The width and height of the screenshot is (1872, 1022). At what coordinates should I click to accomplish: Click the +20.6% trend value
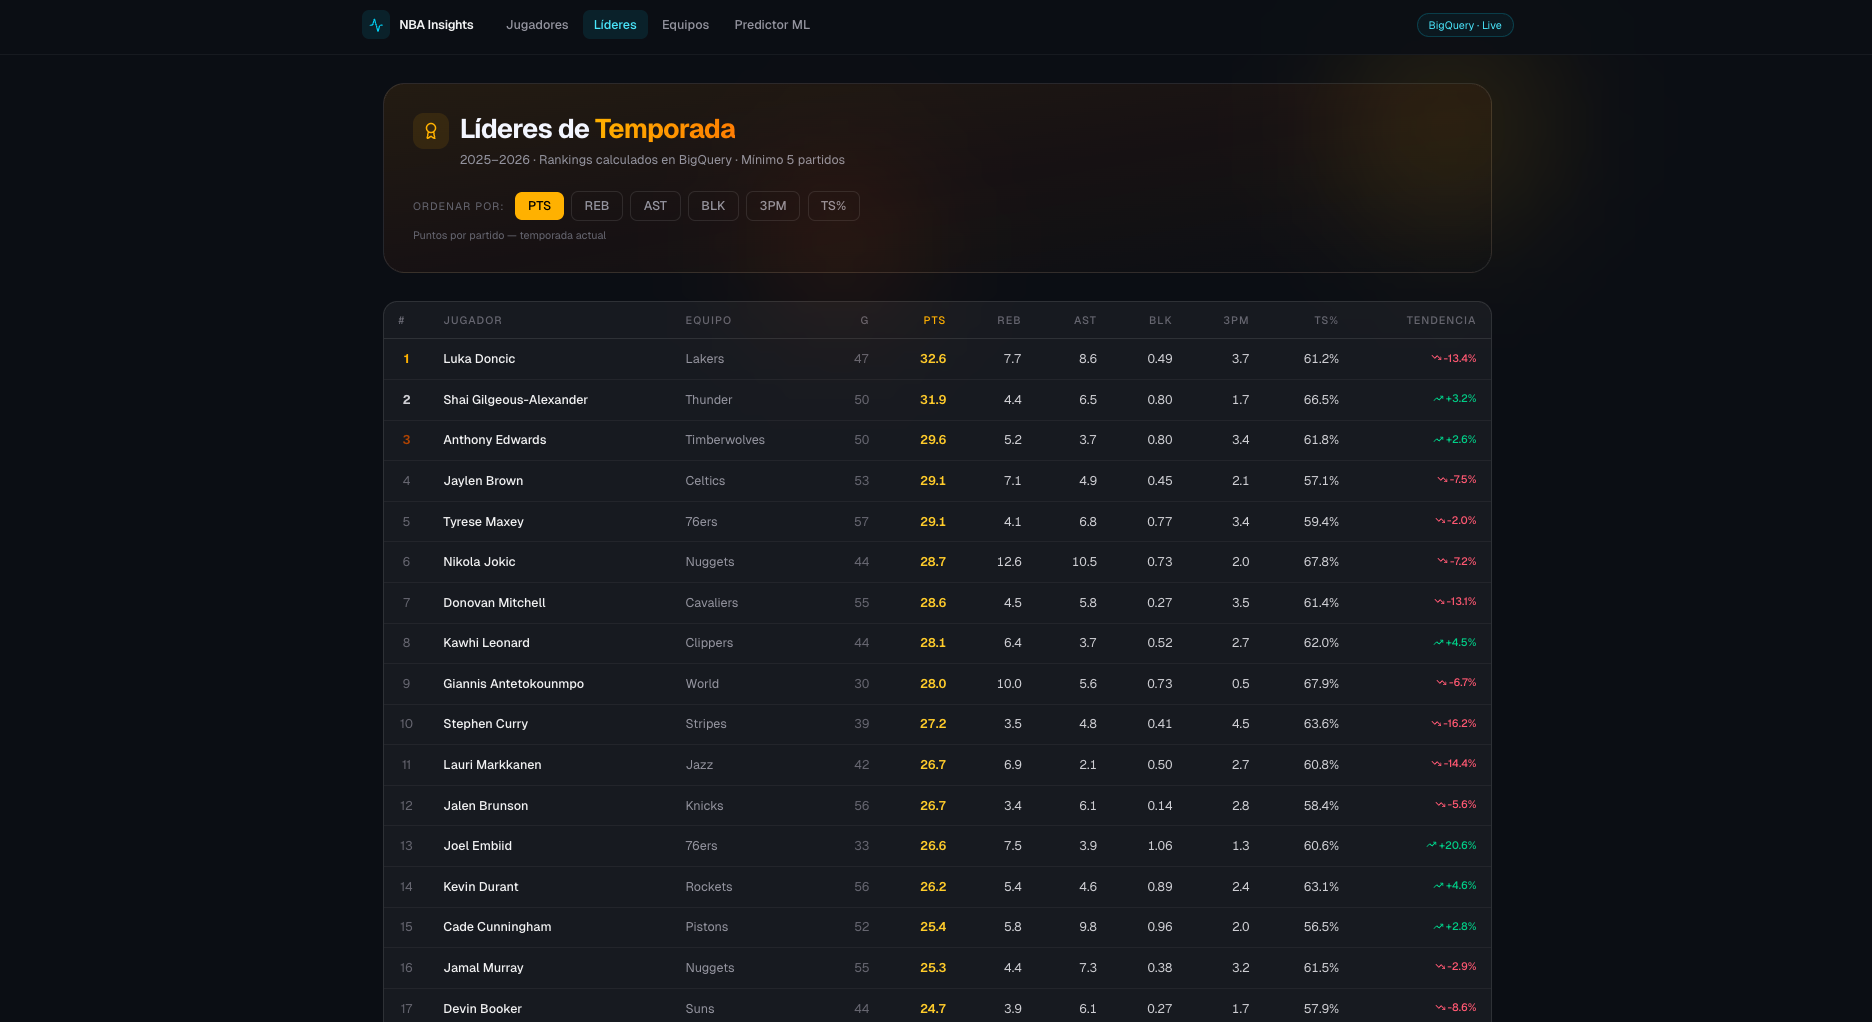1457,846
